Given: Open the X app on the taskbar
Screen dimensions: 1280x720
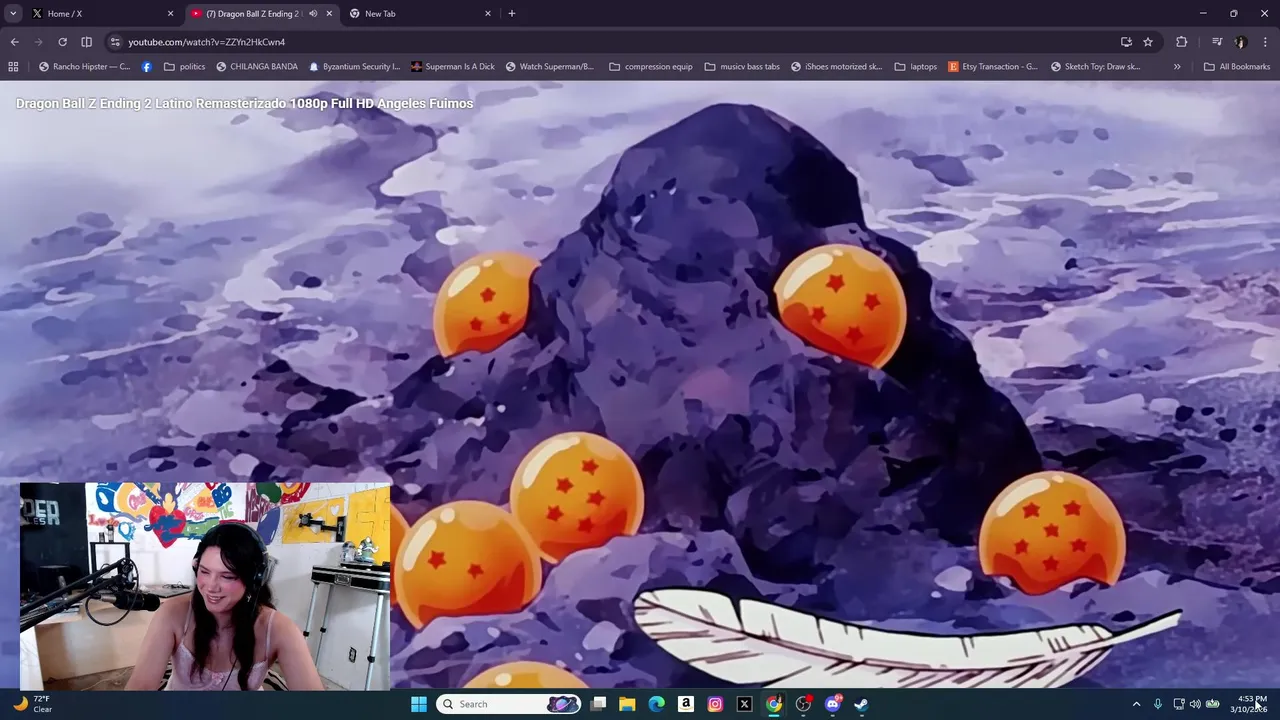Looking at the screenshot, I should click(x=744, y=704).
